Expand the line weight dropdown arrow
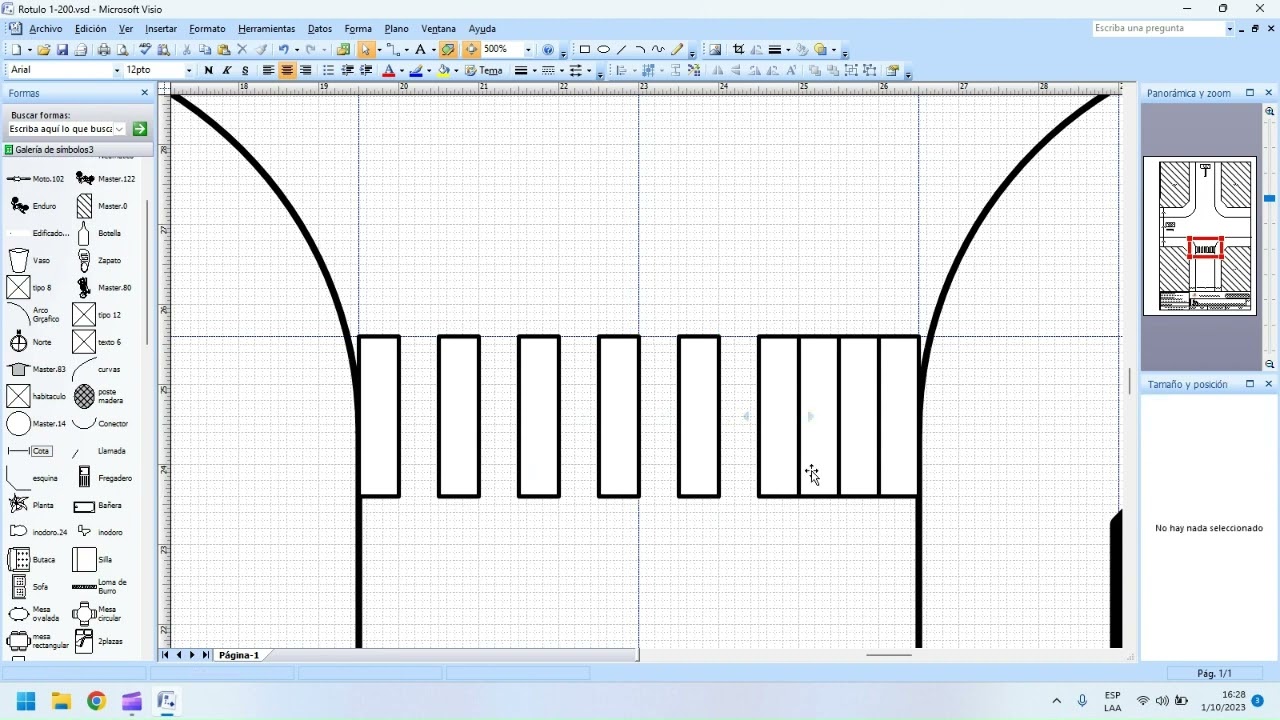The height and width of the screenshot is (720, 1280). pyautogui.click(x=534, y=70)
